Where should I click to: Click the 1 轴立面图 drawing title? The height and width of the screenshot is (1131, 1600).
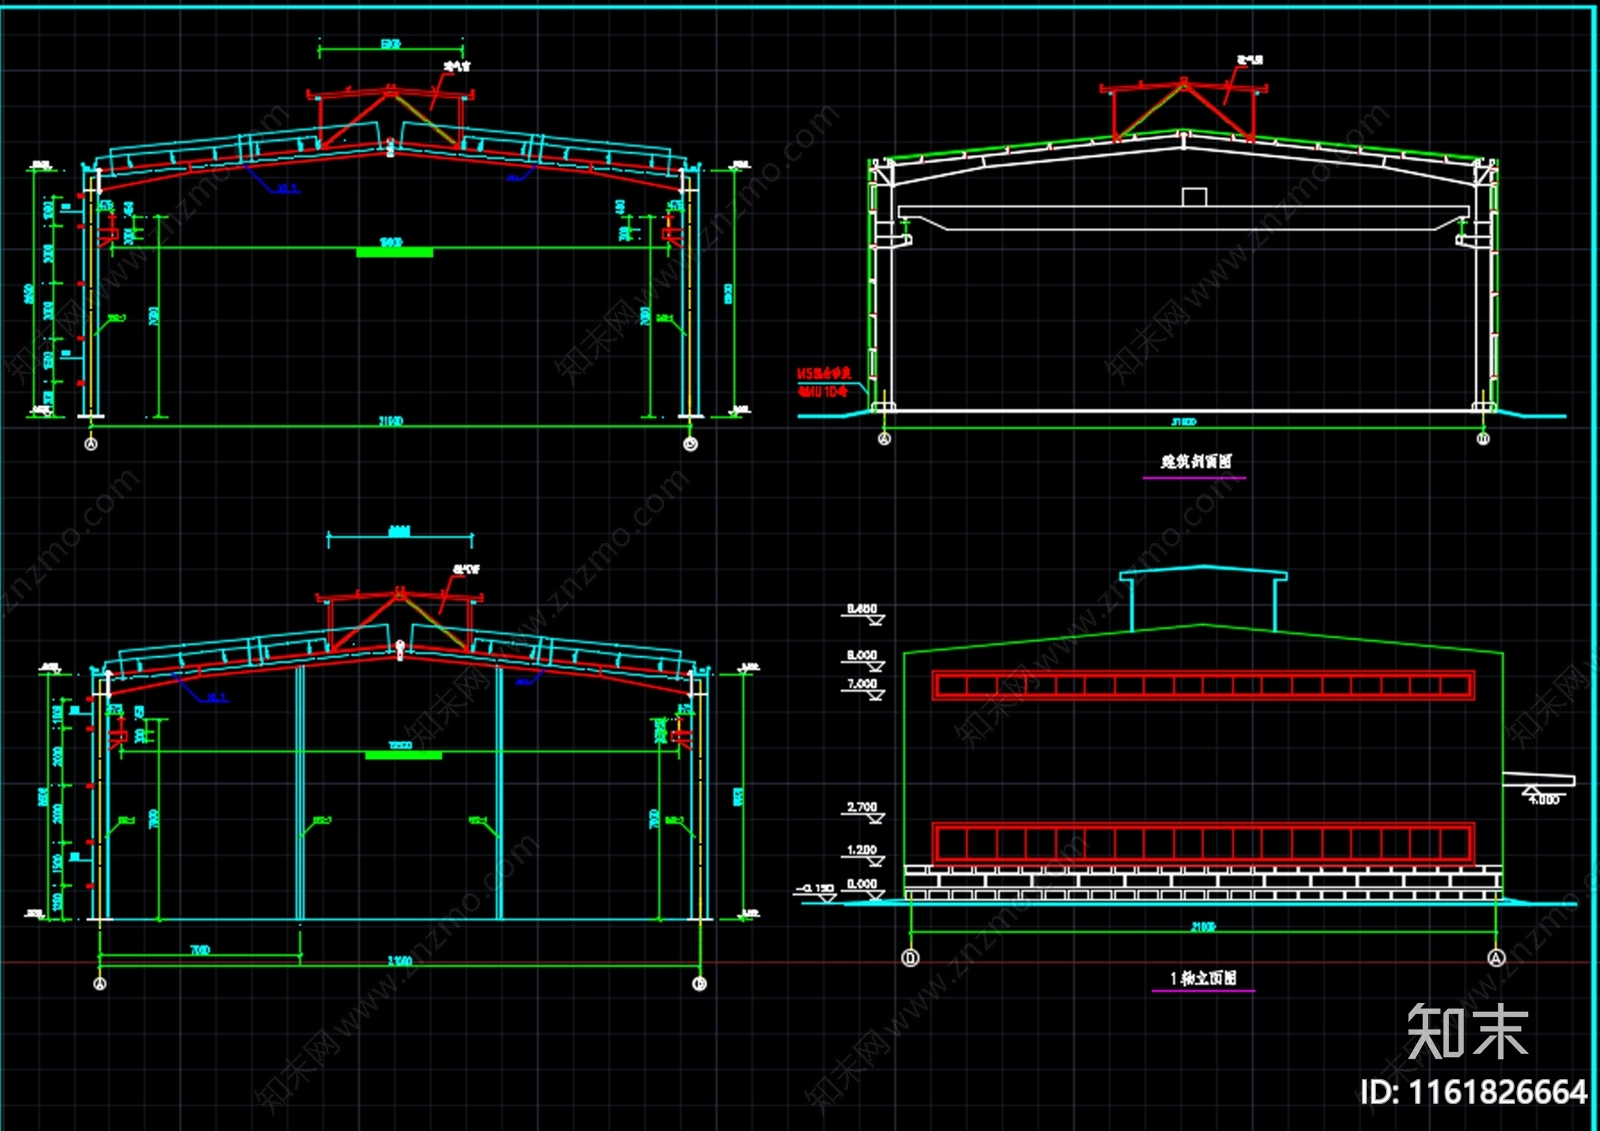pyautogui.click(x=1203, y=978)
